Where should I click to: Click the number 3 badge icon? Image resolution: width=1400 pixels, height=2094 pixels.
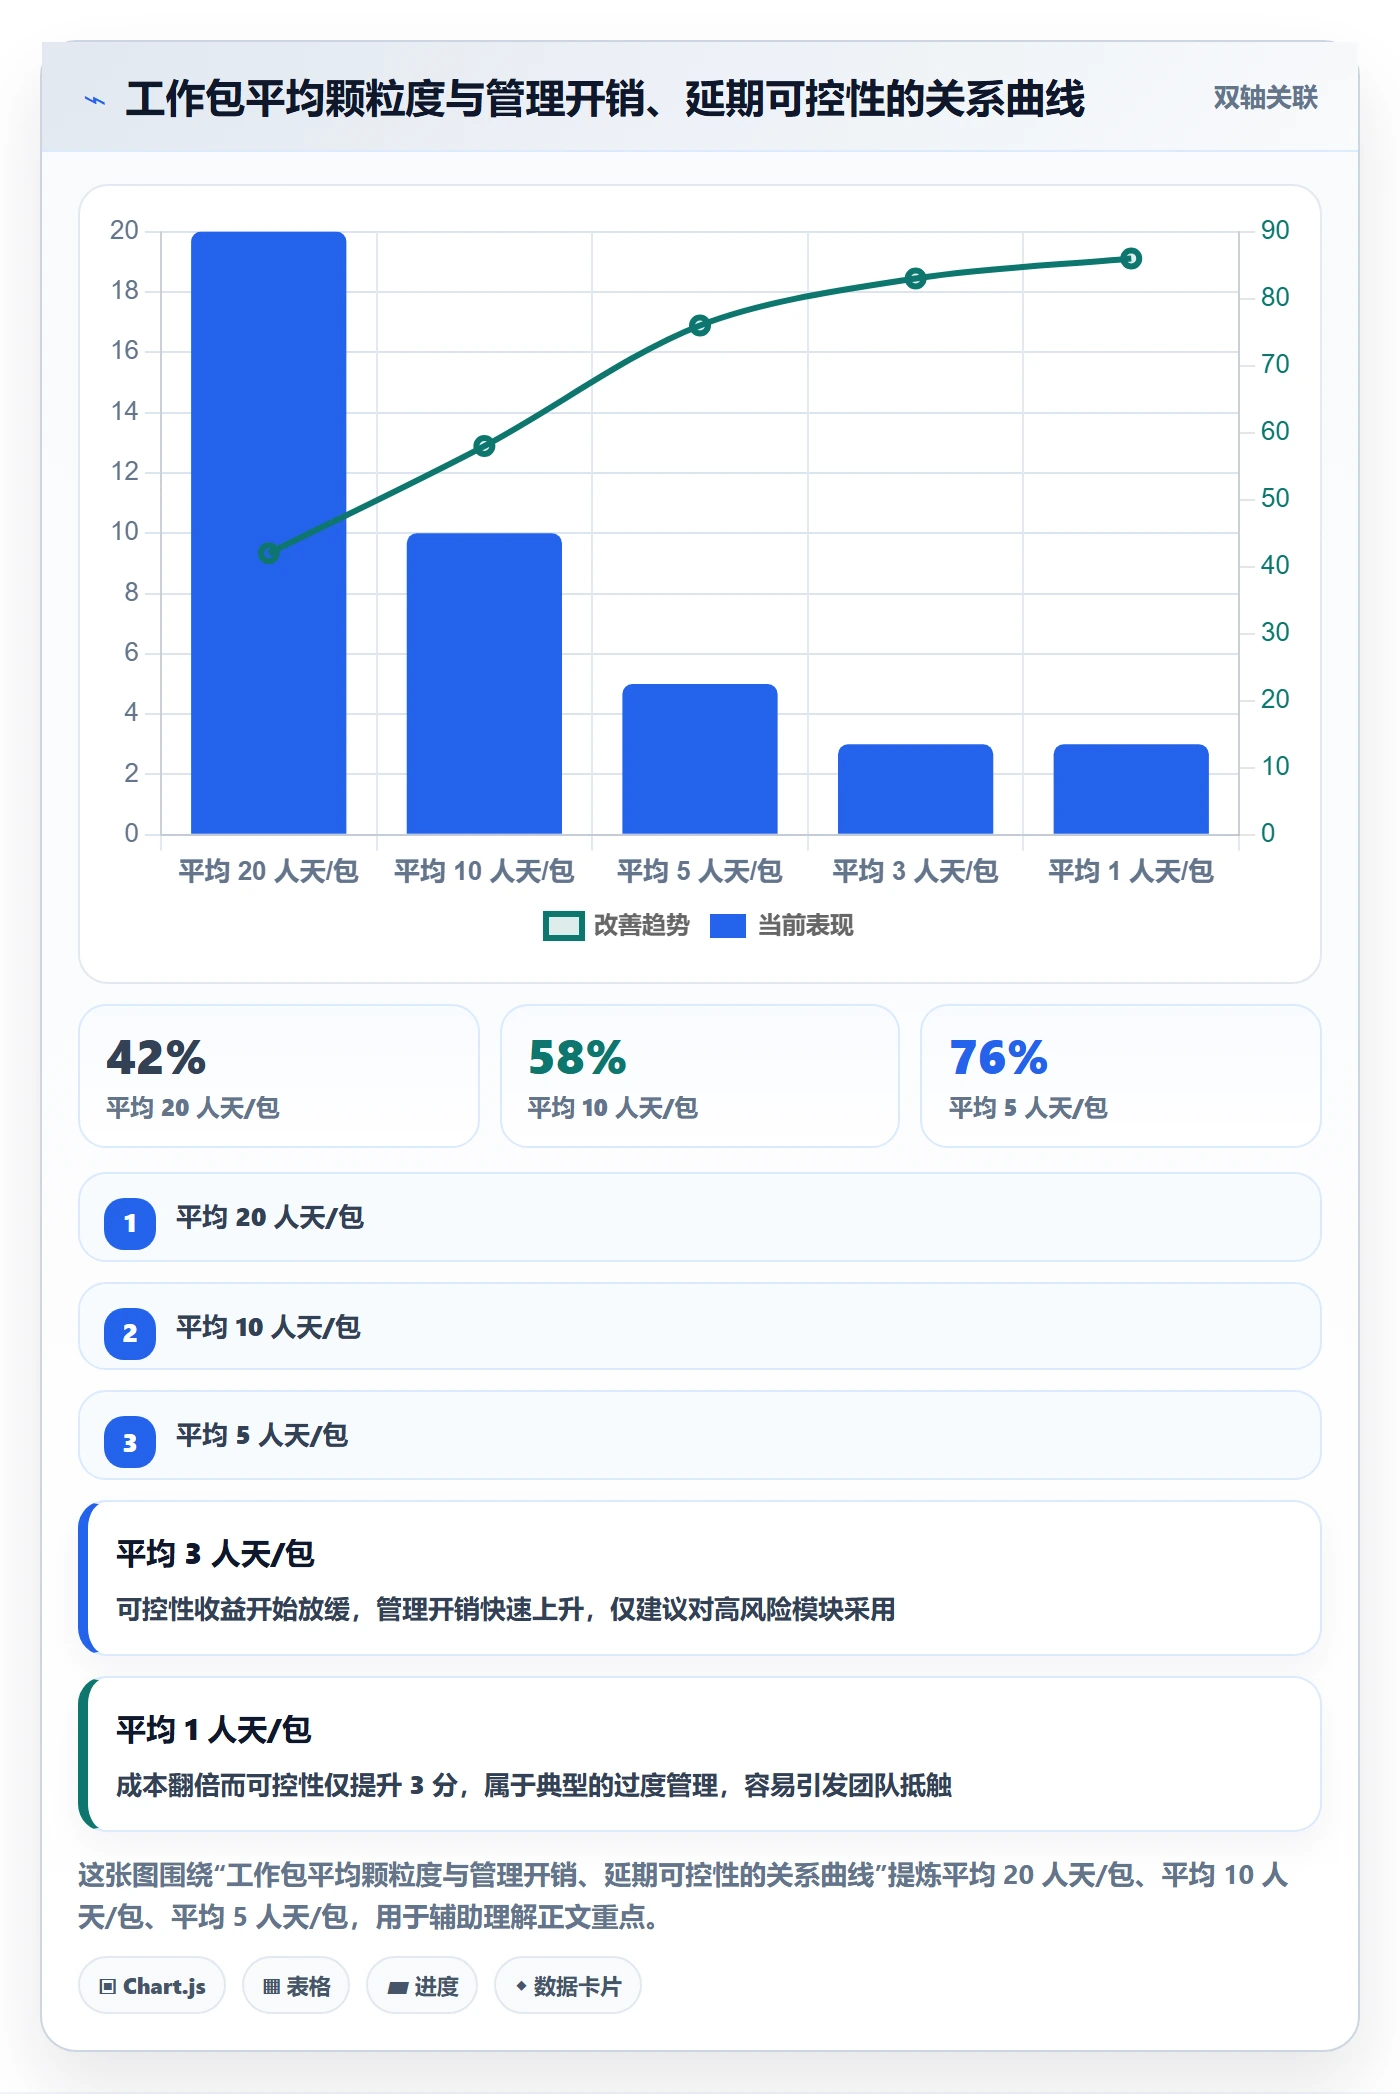point(130,1443)
